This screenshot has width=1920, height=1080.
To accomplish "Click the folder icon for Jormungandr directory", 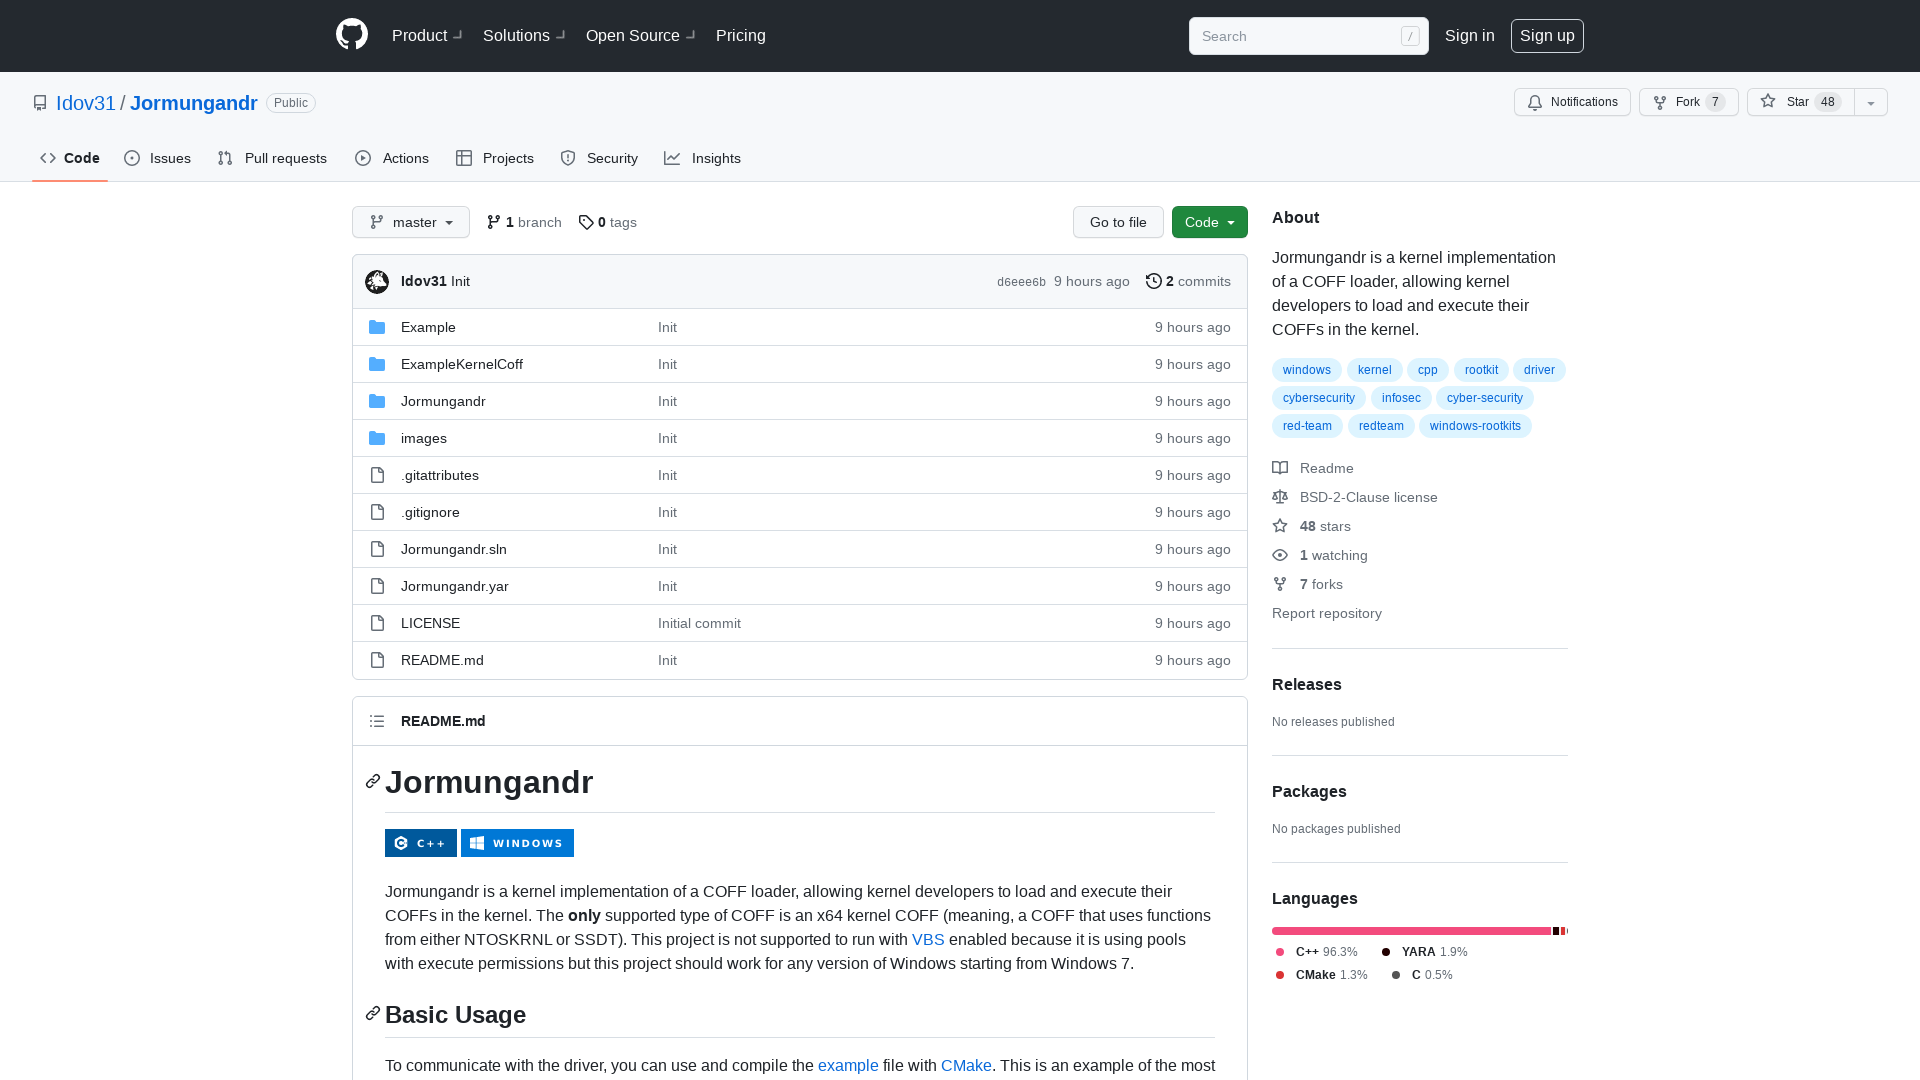I will [x=377, y=401].
